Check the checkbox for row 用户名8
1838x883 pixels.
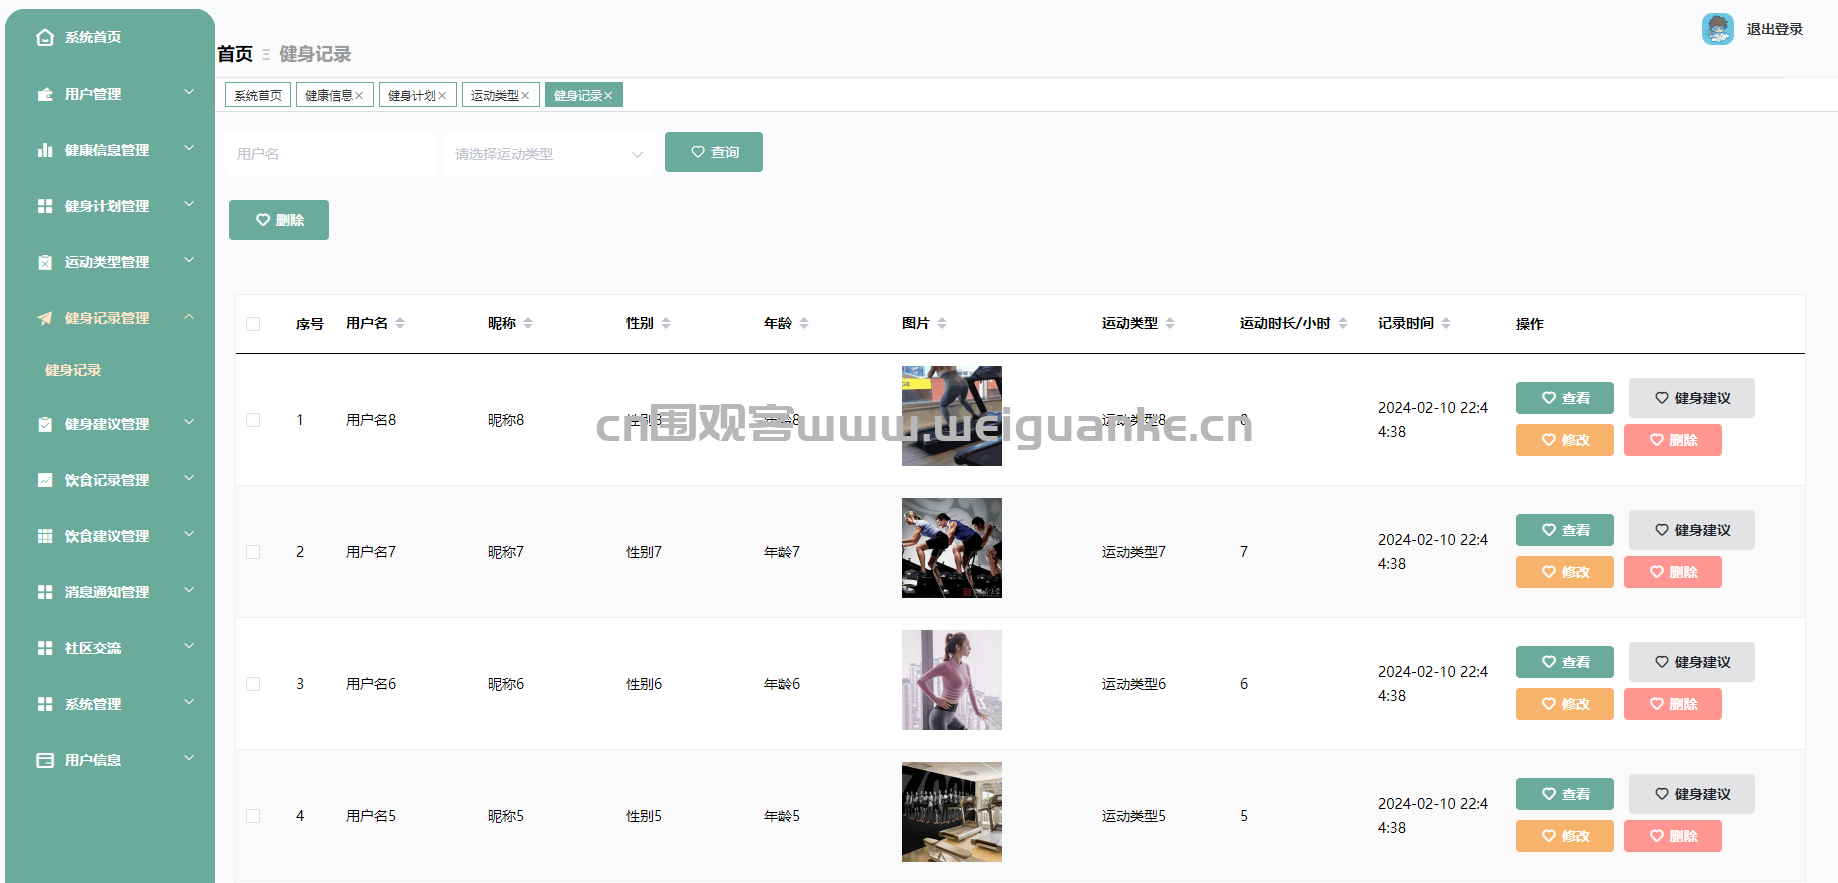(253, 420)
